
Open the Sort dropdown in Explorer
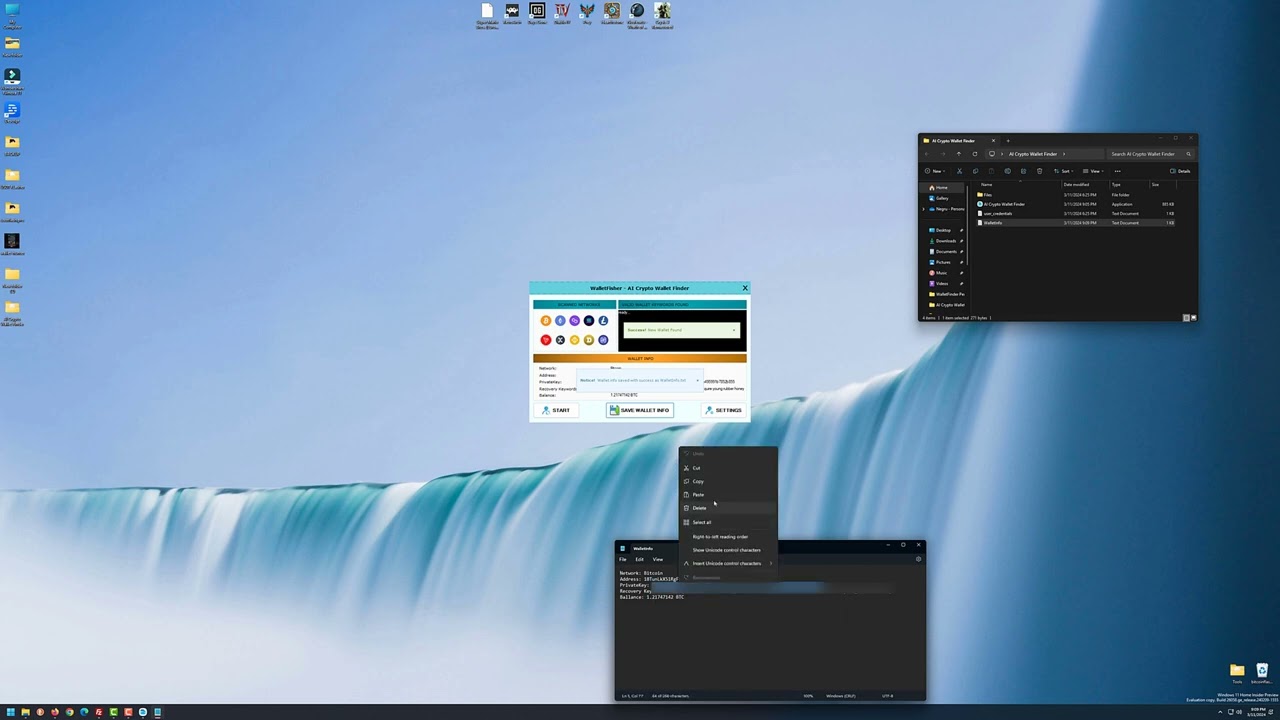[x=1064, y=171]
